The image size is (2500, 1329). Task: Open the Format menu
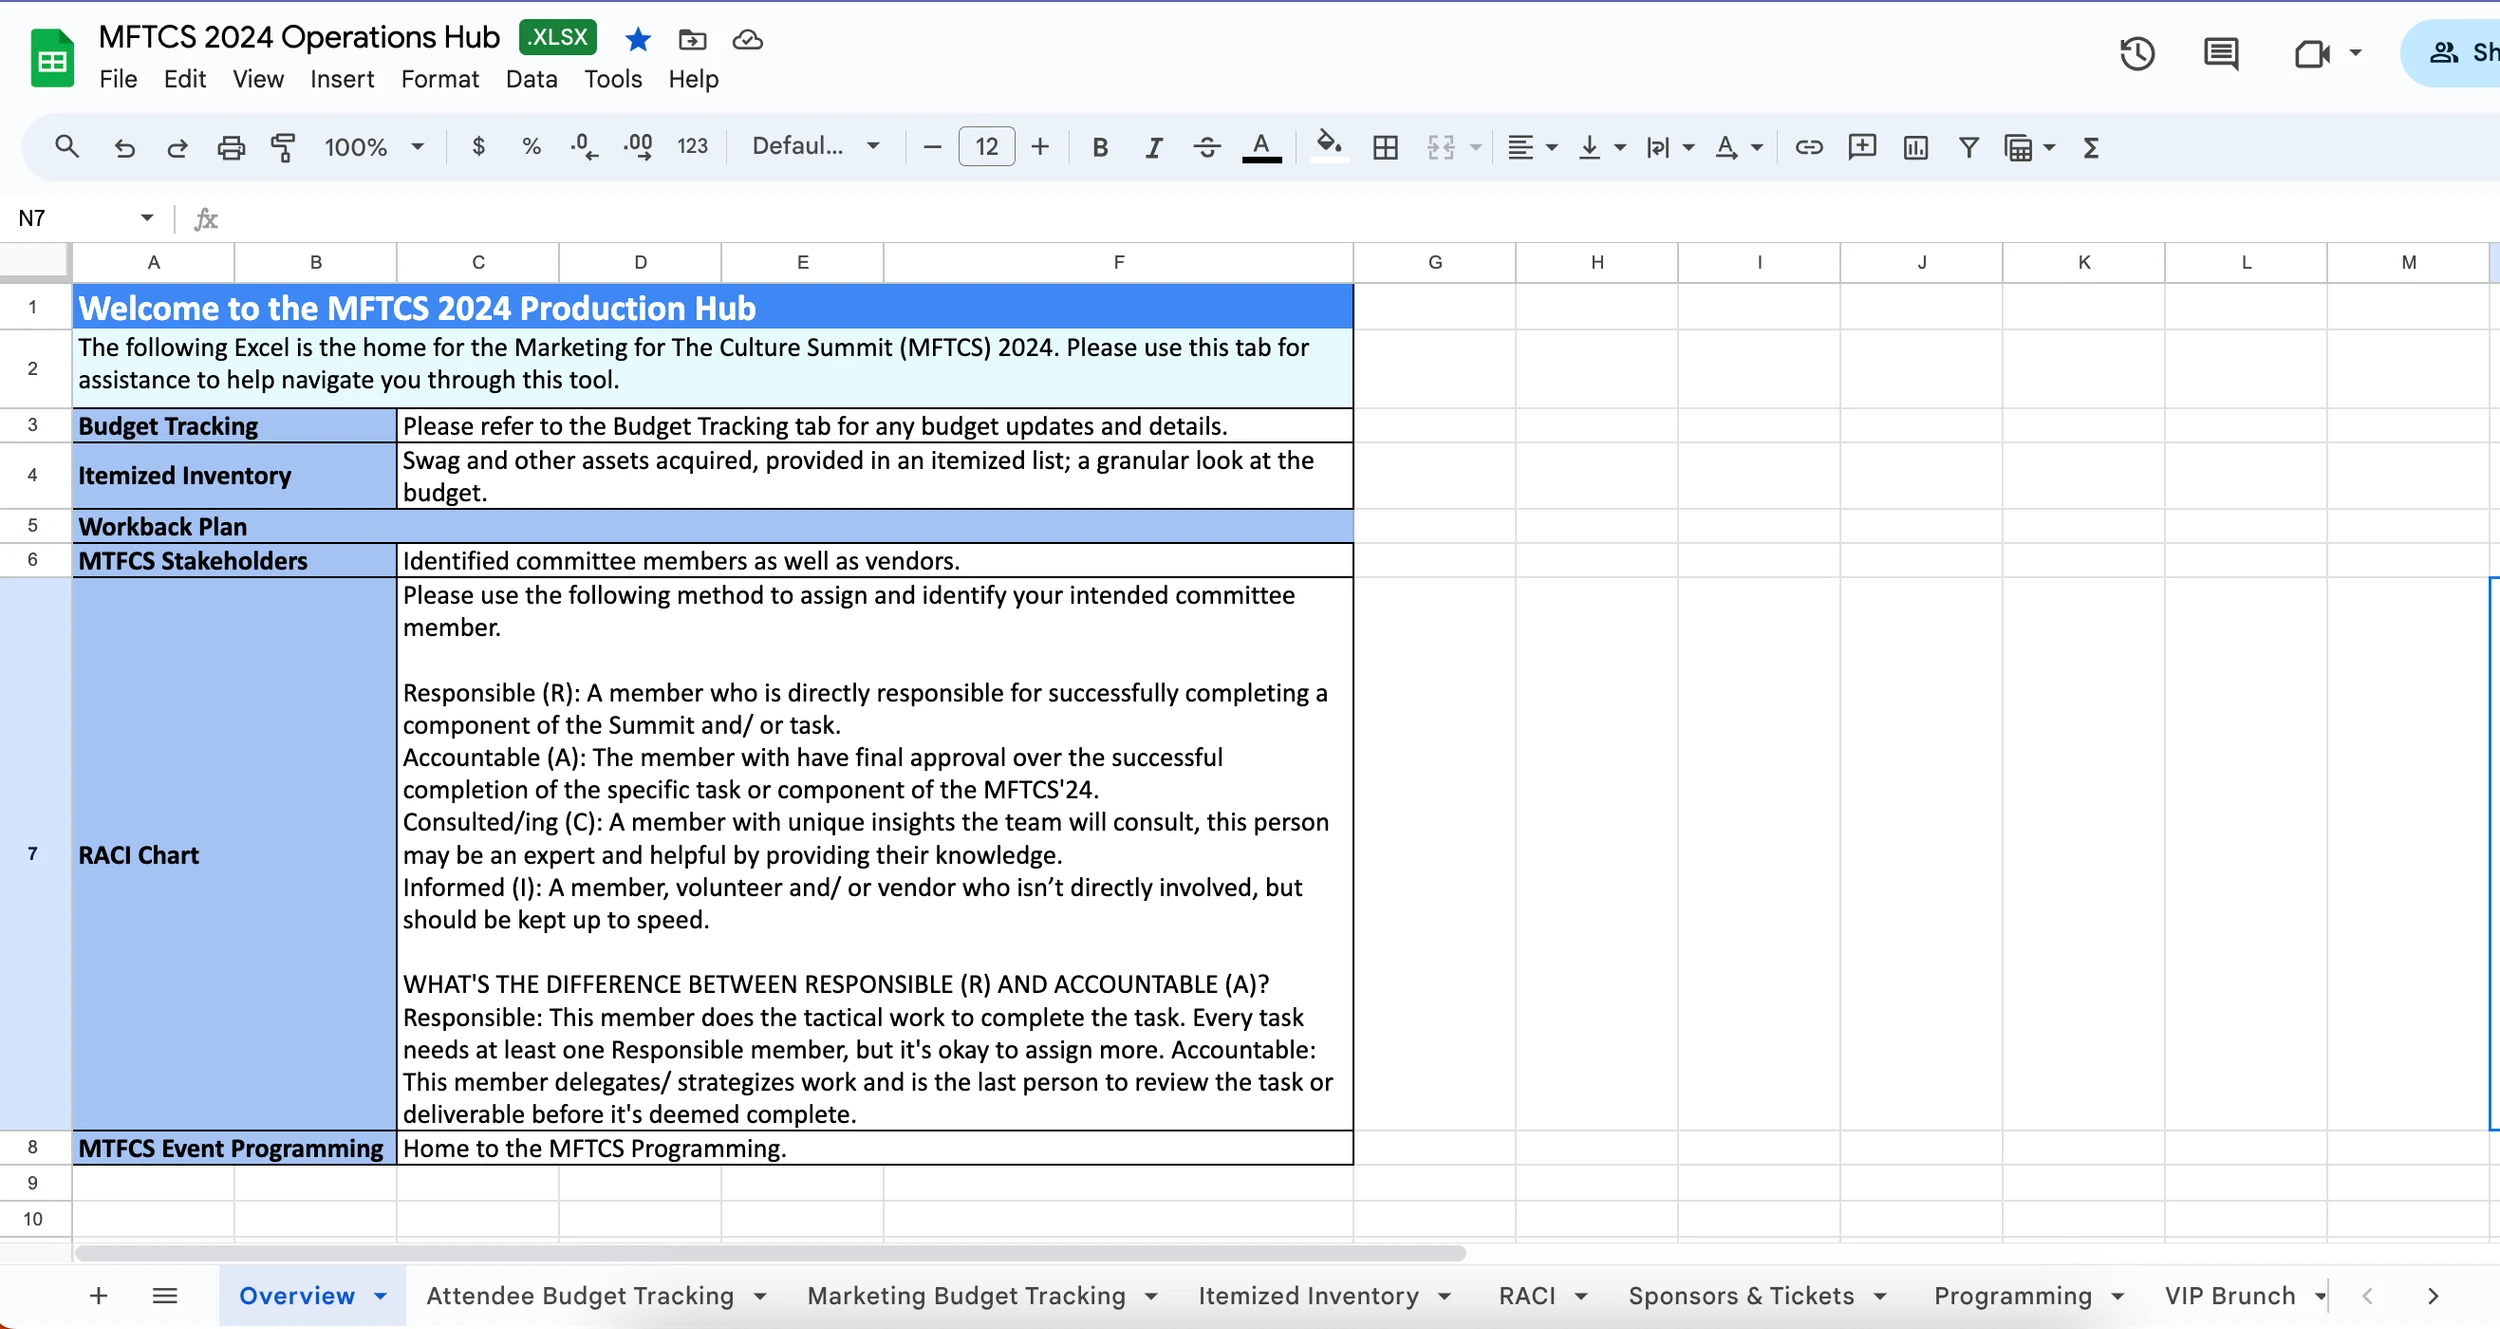point(440,79)
